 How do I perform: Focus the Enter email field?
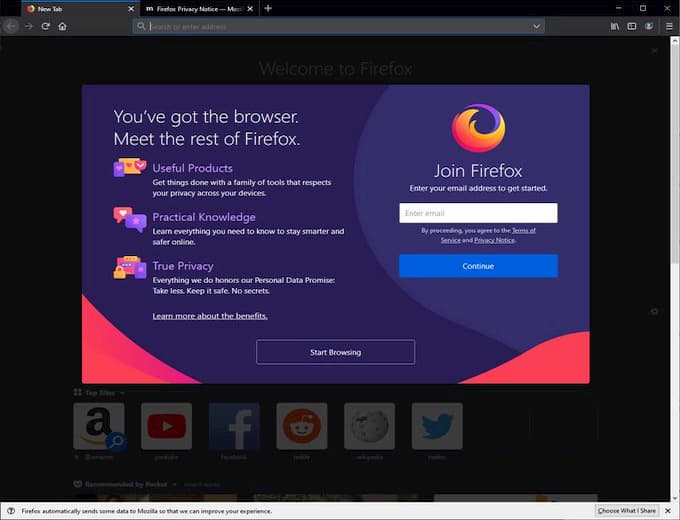478,213
